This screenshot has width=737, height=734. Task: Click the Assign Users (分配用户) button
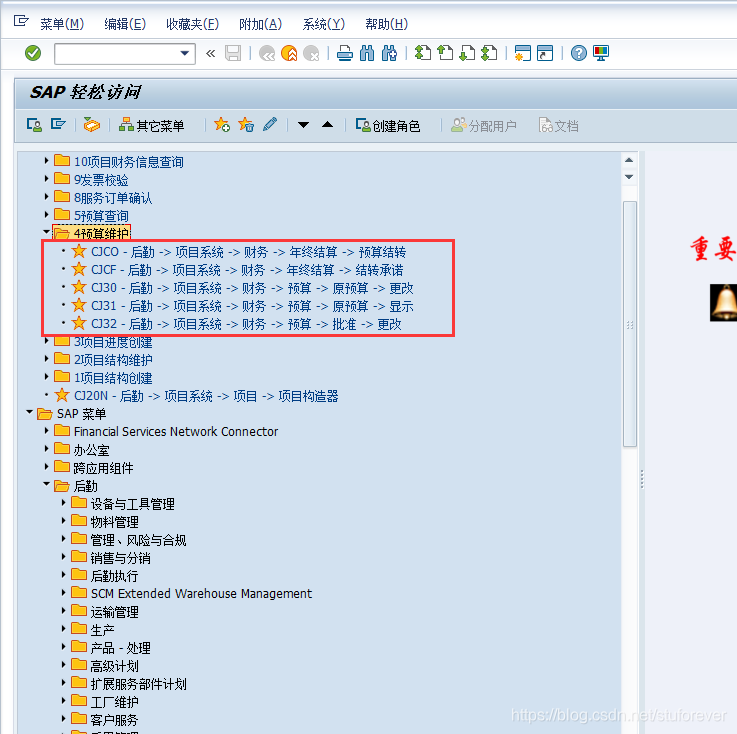tap(484, 125)
